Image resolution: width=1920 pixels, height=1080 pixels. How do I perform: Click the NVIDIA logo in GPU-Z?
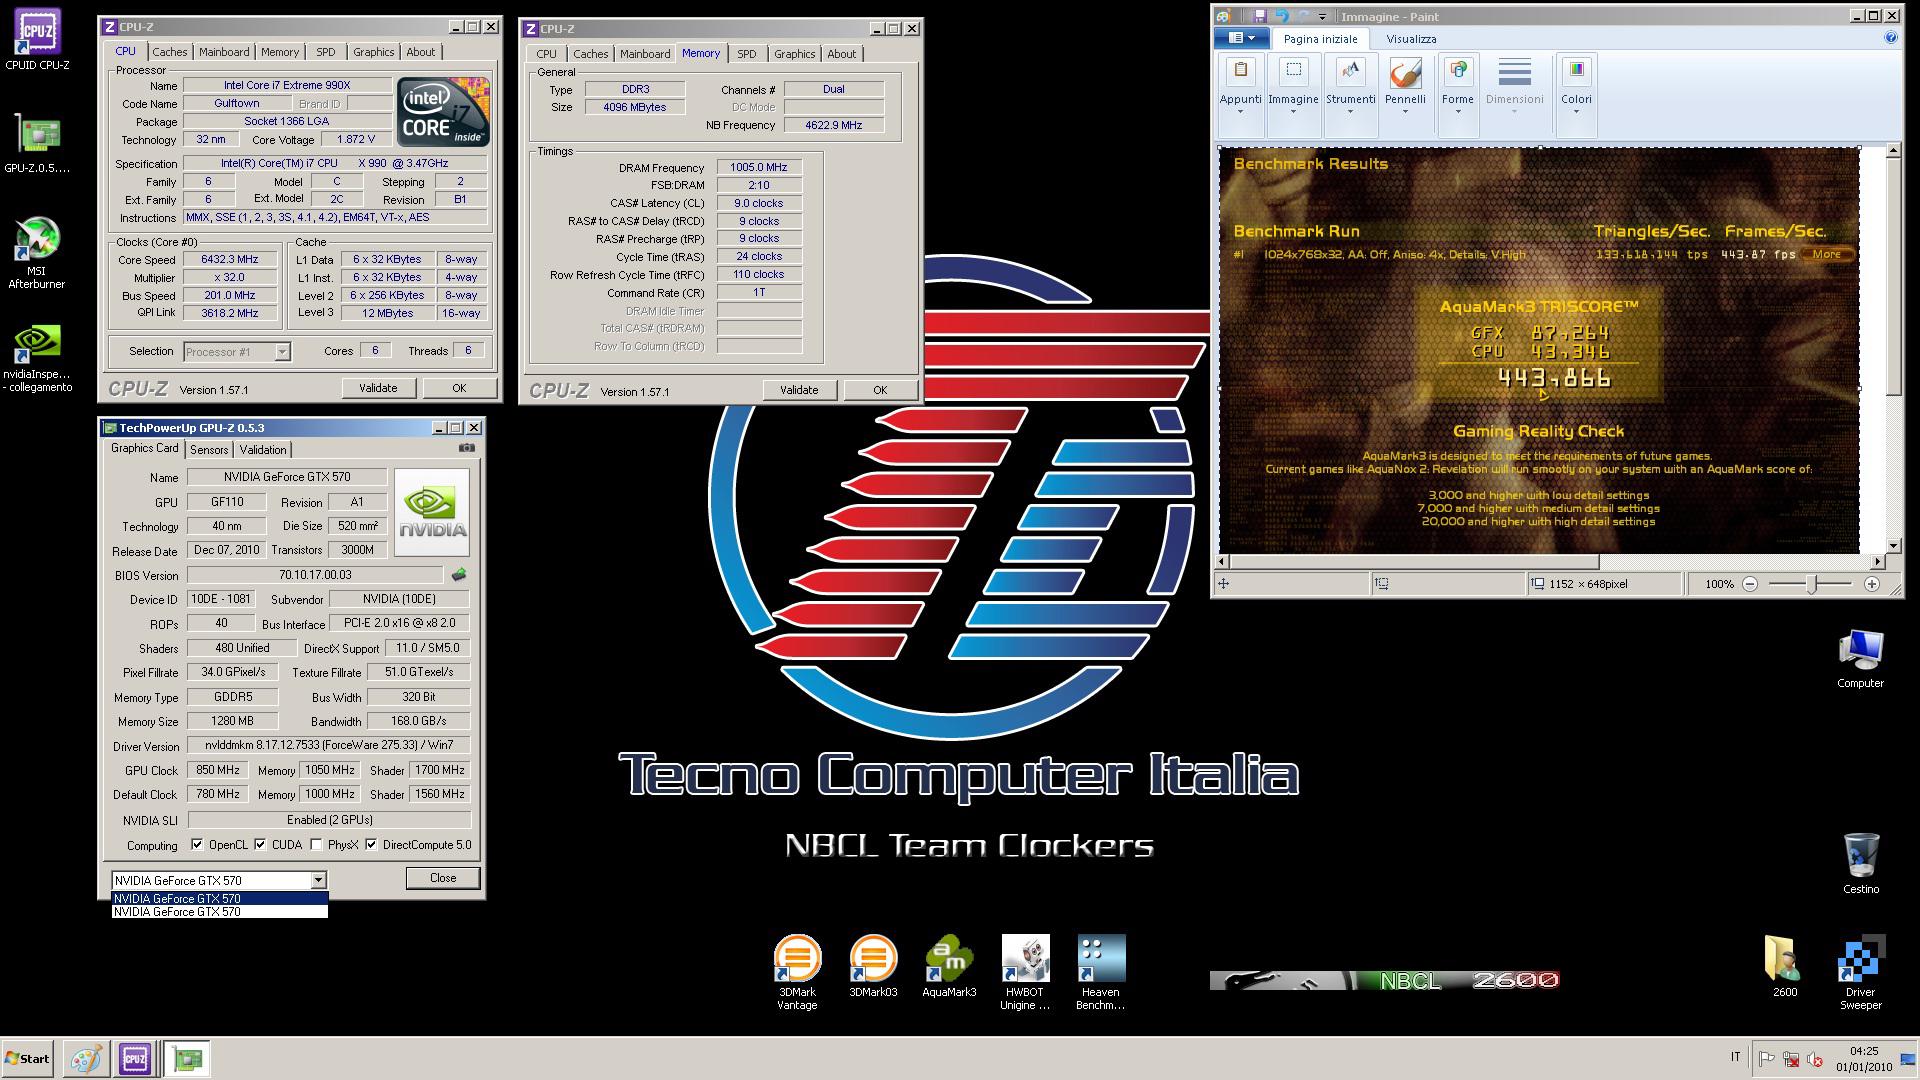pos(432,512)
